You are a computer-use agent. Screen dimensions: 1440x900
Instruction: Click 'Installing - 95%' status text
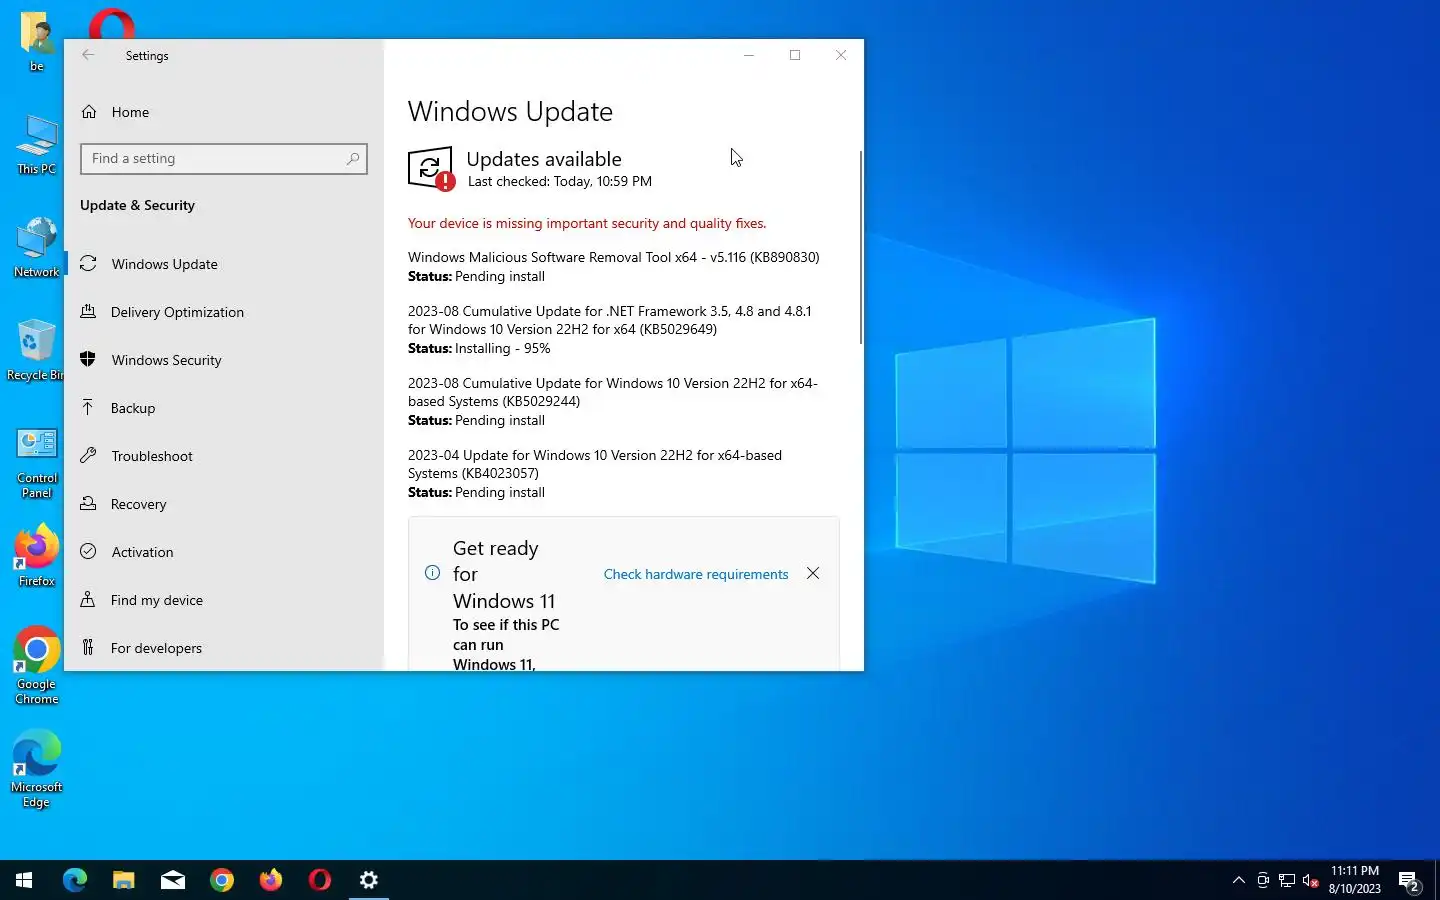coord(503,348)
